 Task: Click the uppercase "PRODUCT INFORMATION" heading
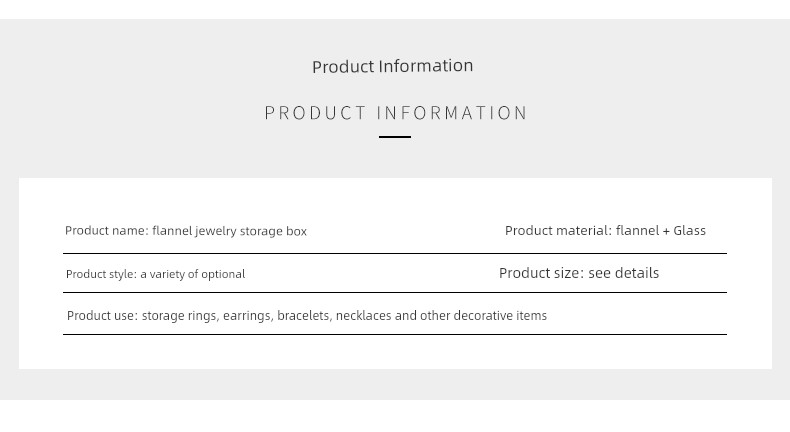[x=396, y=112]
